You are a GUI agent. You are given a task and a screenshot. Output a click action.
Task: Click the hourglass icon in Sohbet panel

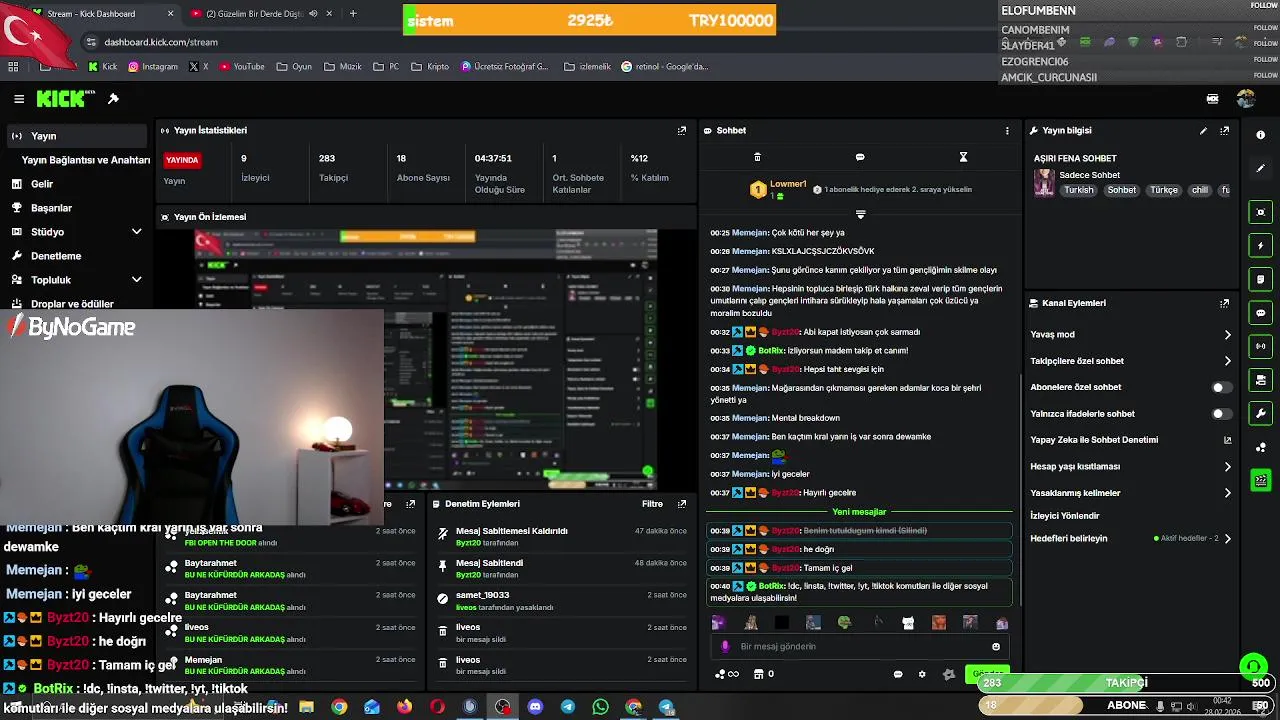pyautogui.click(x=963, y=157)
